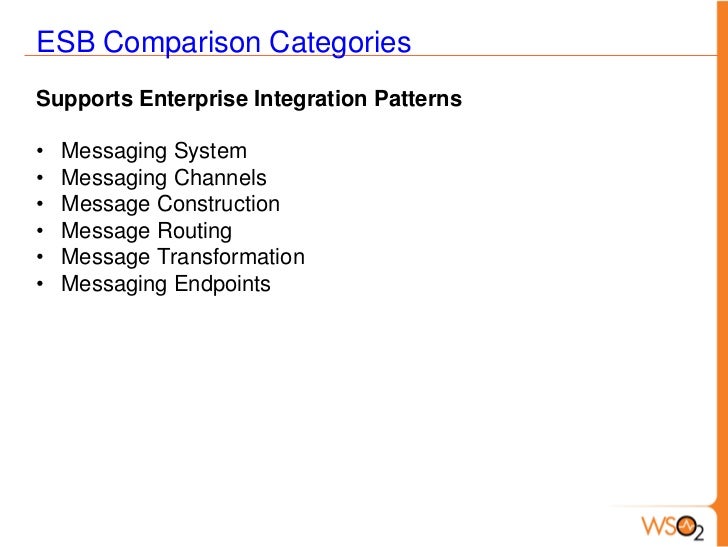Click the bullet dot before Messaging System

coord(40,151)
